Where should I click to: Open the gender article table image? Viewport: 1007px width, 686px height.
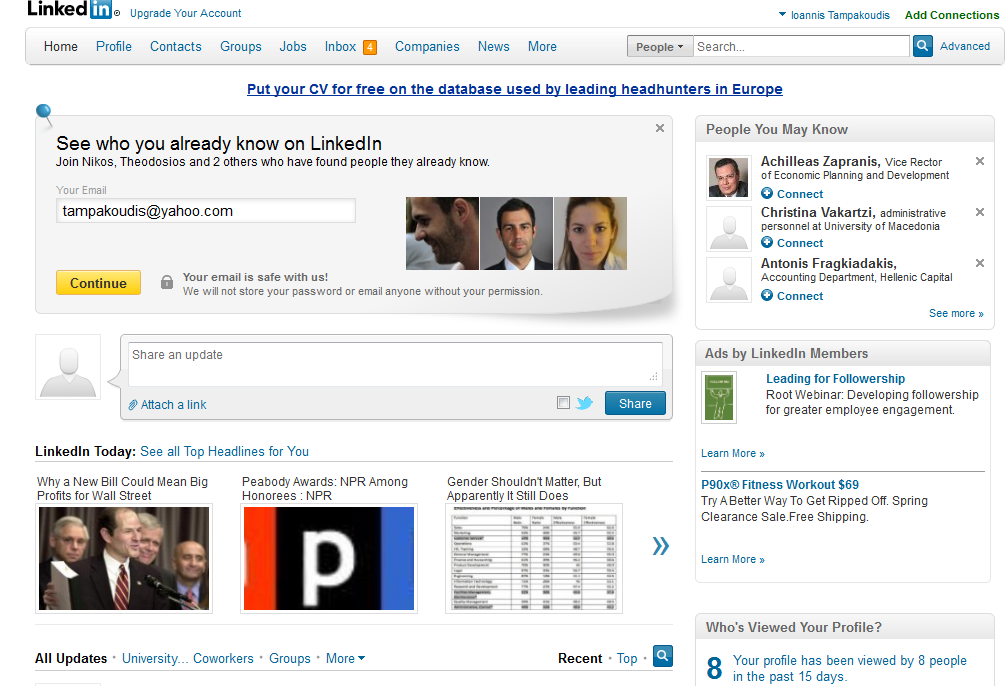pos(534,558)
